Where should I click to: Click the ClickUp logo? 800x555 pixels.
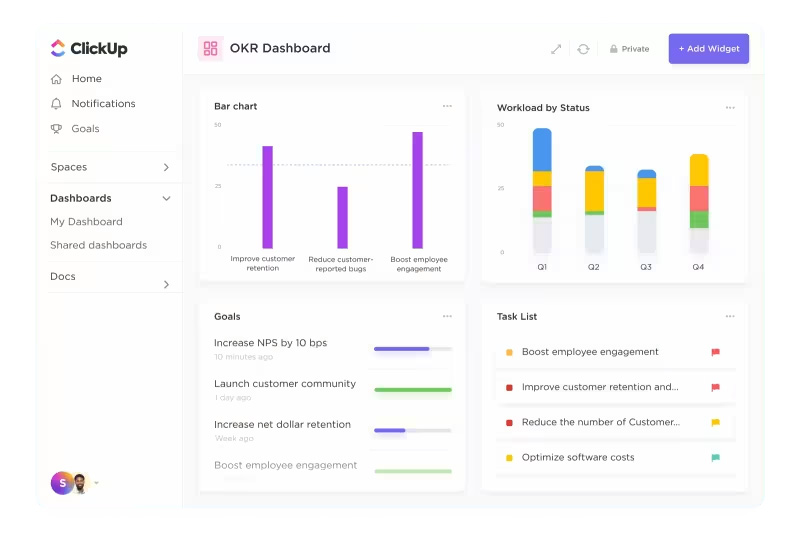coord(89,48)
